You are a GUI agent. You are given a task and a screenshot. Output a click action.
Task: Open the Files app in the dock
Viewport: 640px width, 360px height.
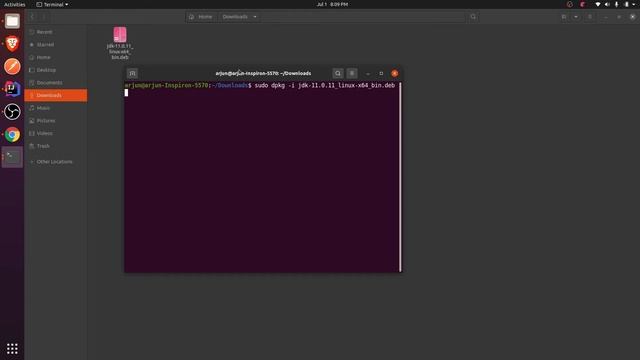(x=12, y=21)
